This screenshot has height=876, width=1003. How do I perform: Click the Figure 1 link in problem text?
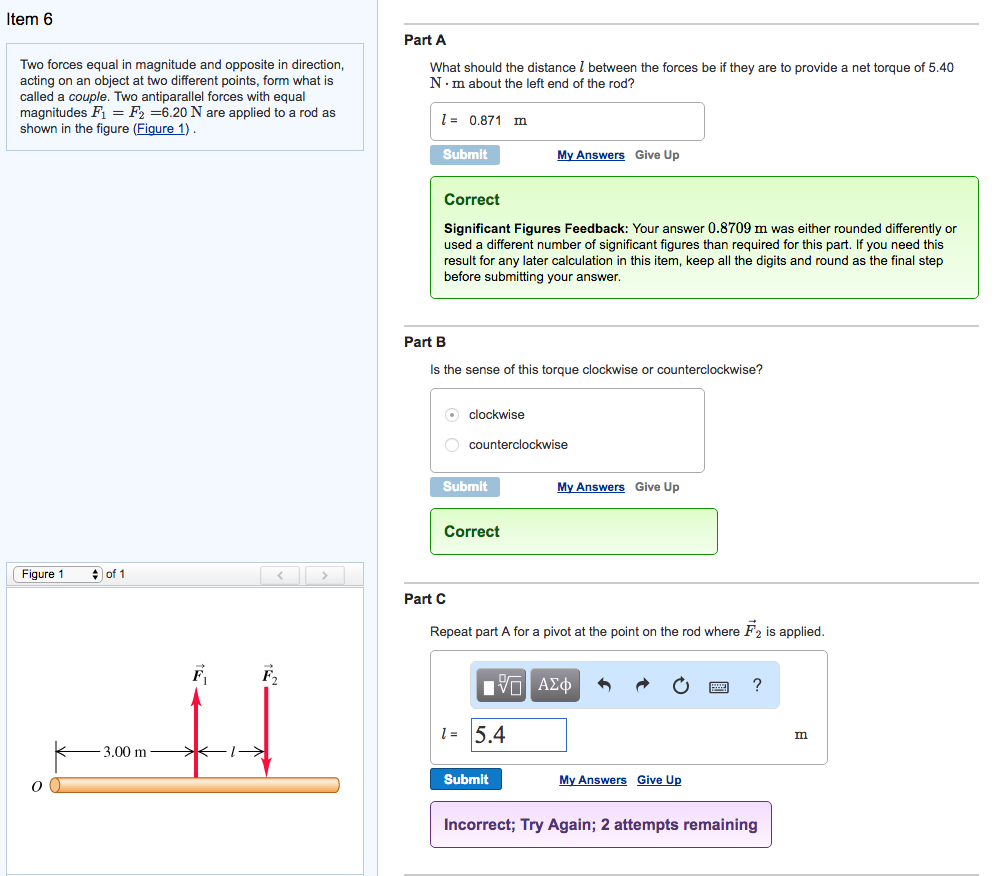click(161, 129)
